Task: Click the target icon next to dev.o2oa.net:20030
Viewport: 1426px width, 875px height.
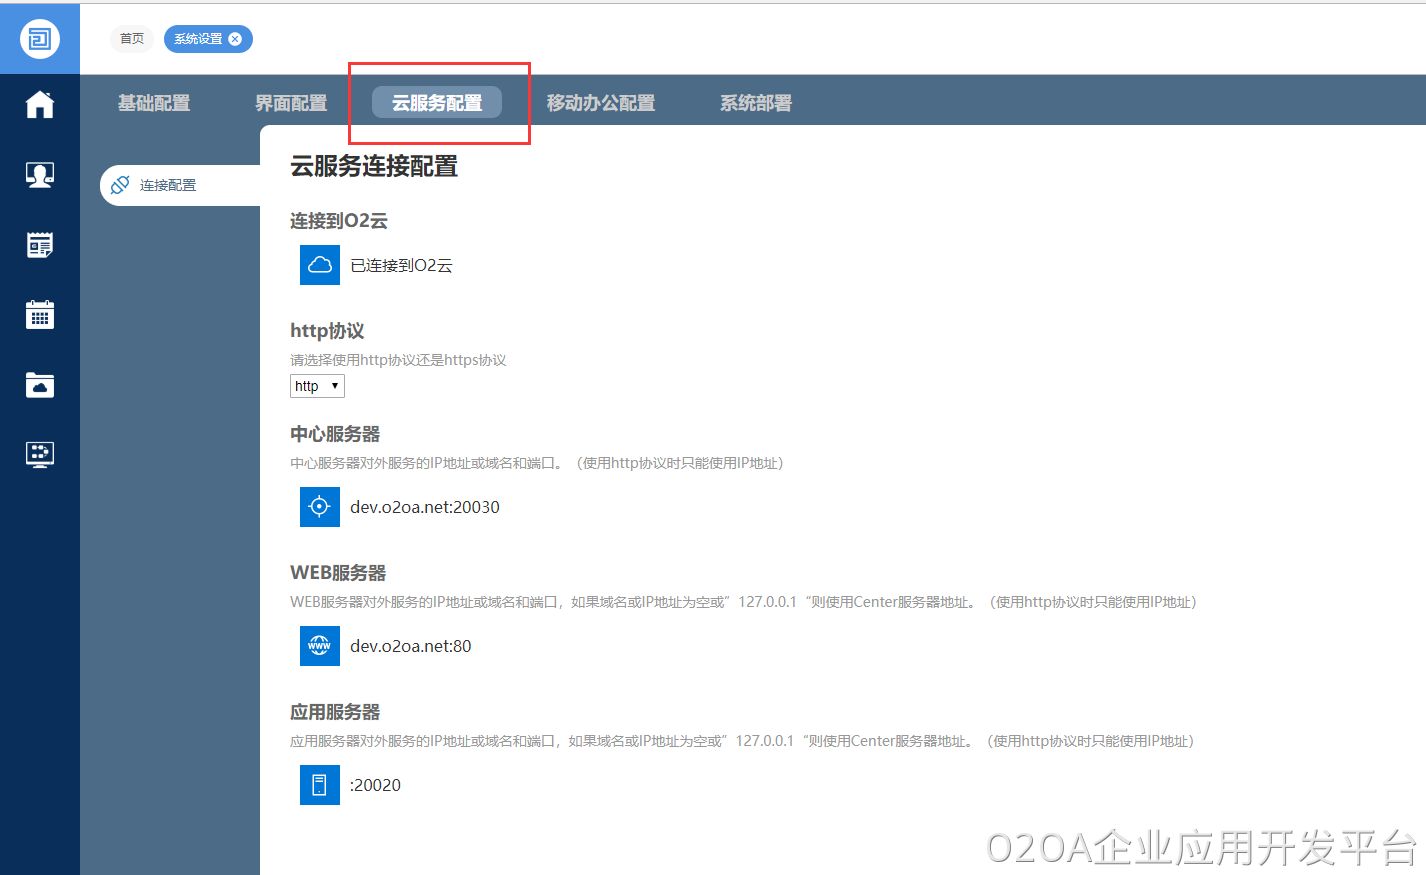Action: (x=319, y=506)
